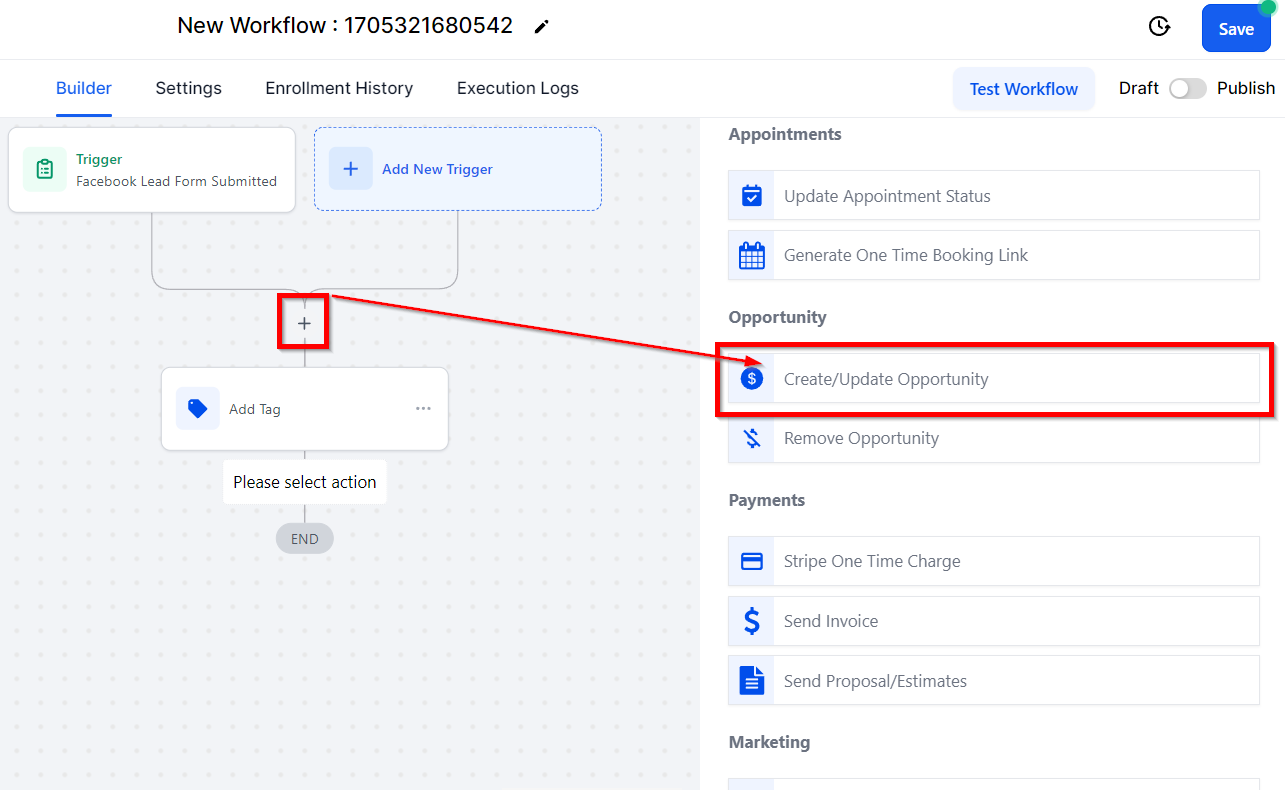Click the Add New Trigger plus icon
This screenshot has width=1285, height=790.
[x=351, y=169]
